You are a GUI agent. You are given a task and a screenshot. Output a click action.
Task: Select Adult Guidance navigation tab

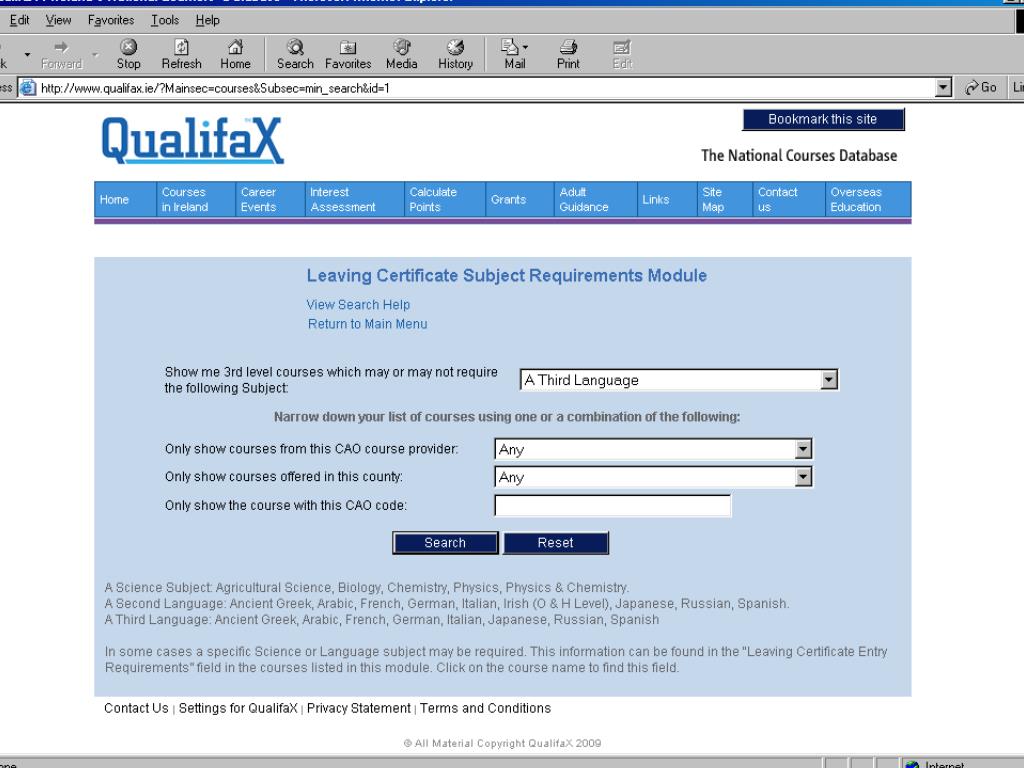(596, 200)
